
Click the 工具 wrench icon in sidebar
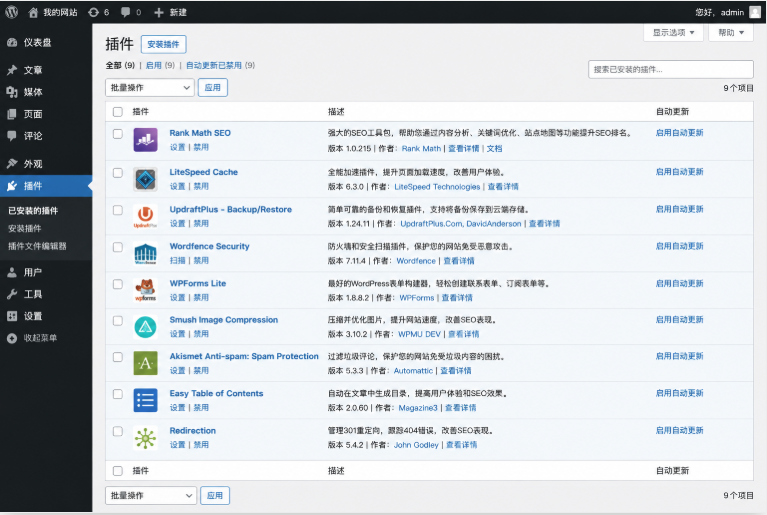click(x=12, y=294)
